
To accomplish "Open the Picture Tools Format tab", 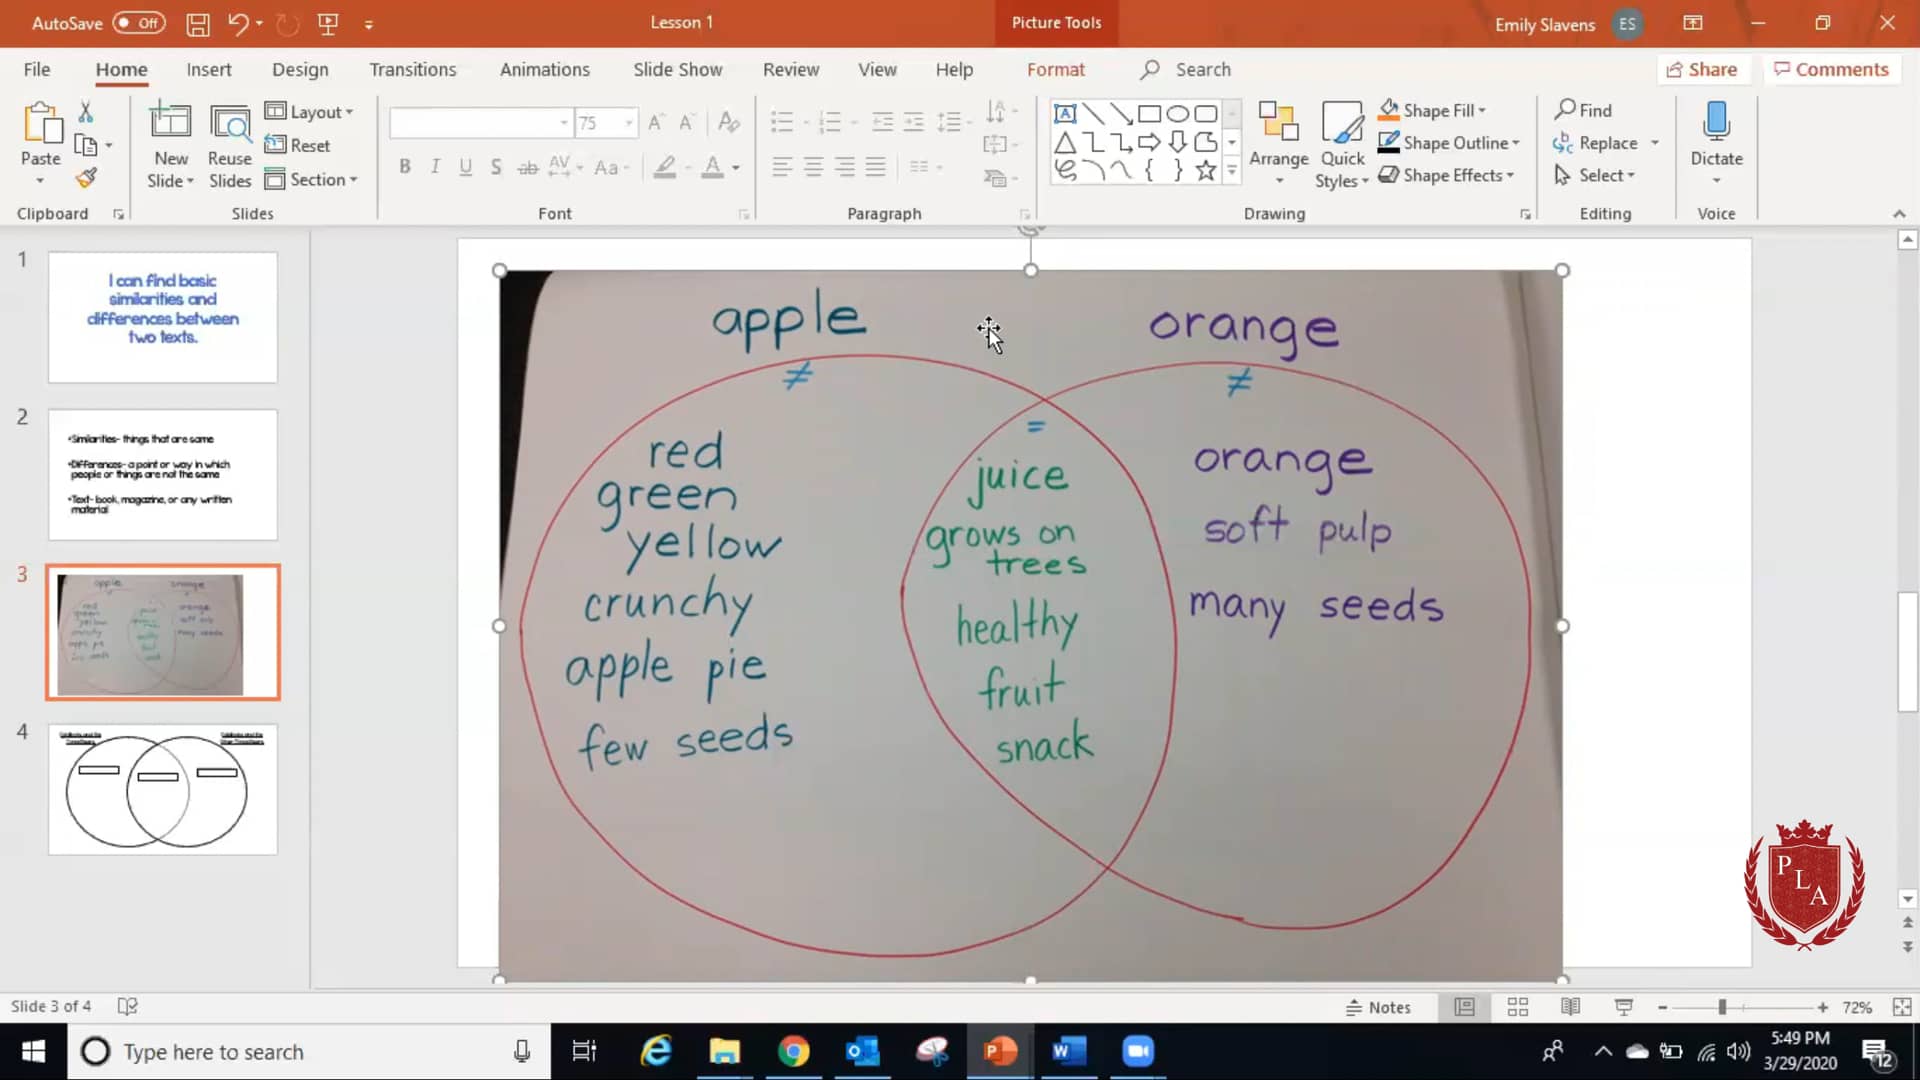I will point(1056,69).
